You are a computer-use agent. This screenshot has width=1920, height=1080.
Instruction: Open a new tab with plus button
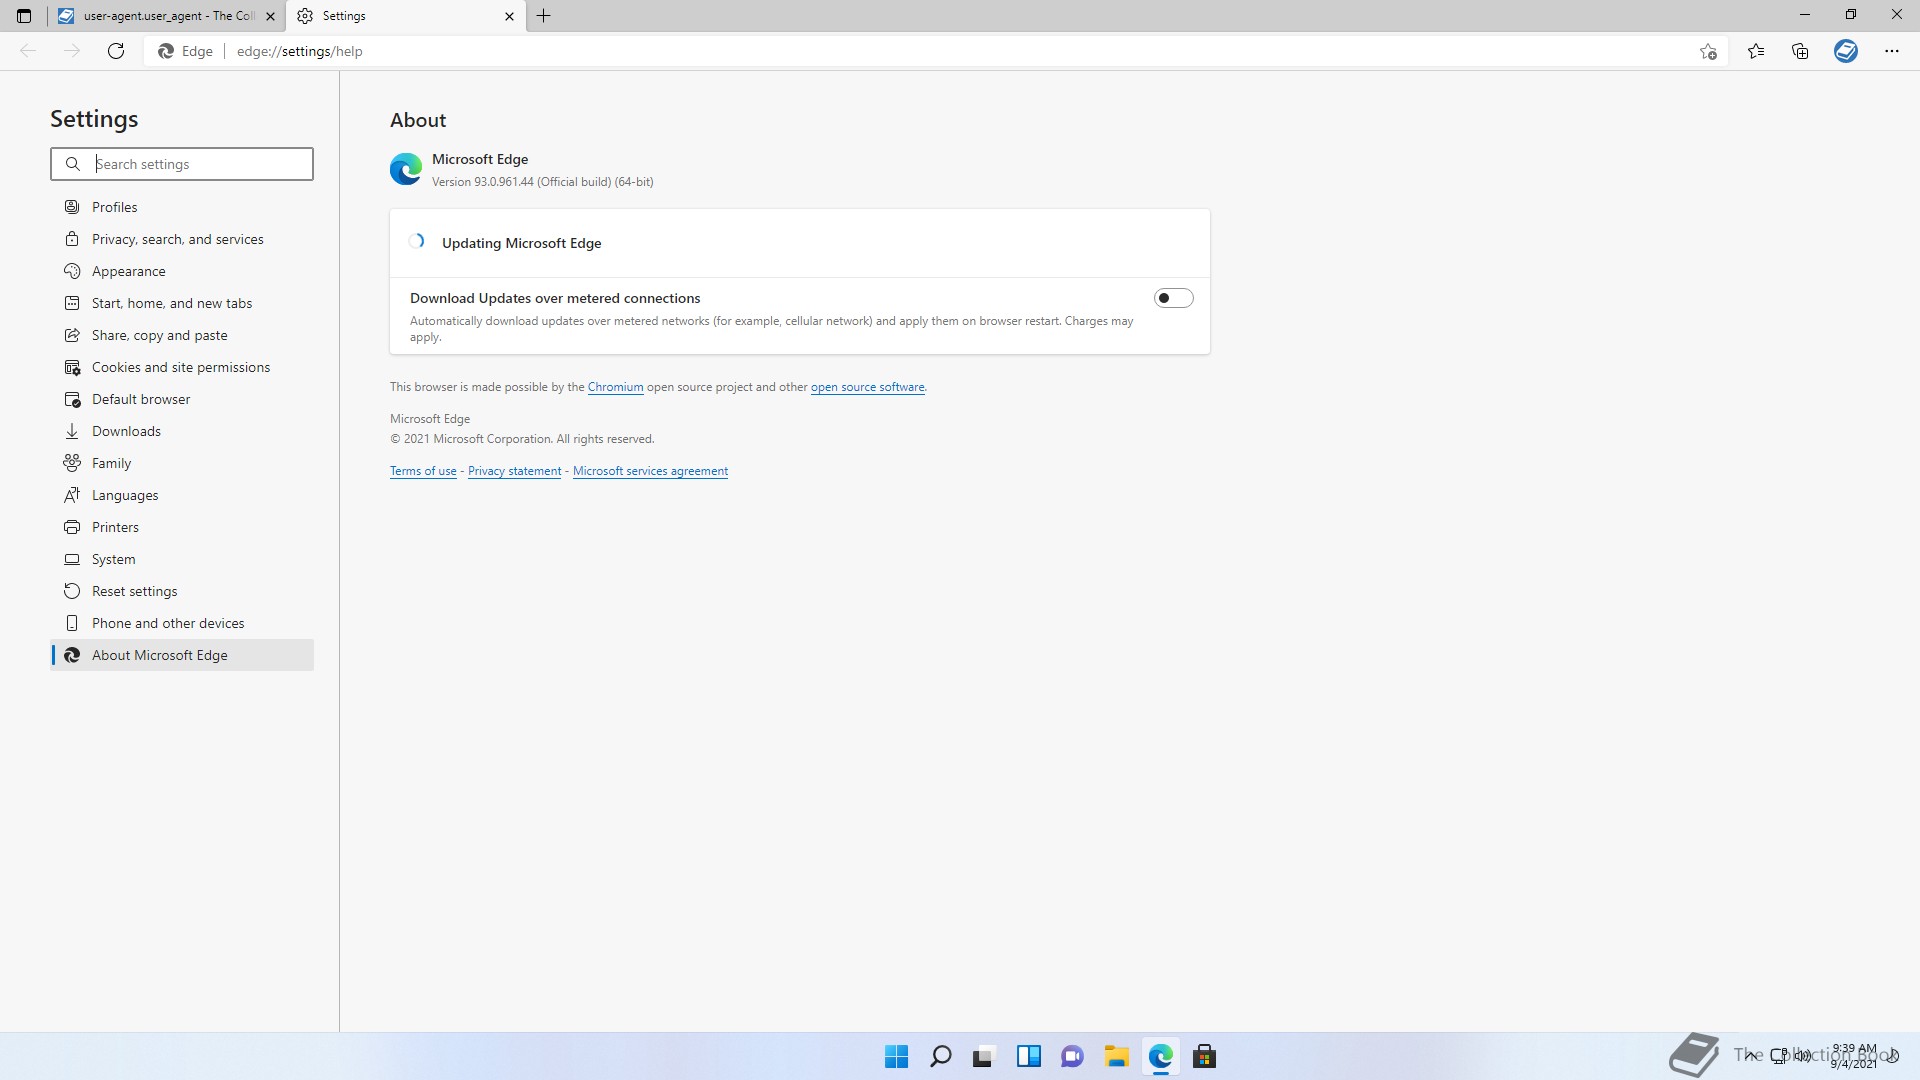coord(544,16)
